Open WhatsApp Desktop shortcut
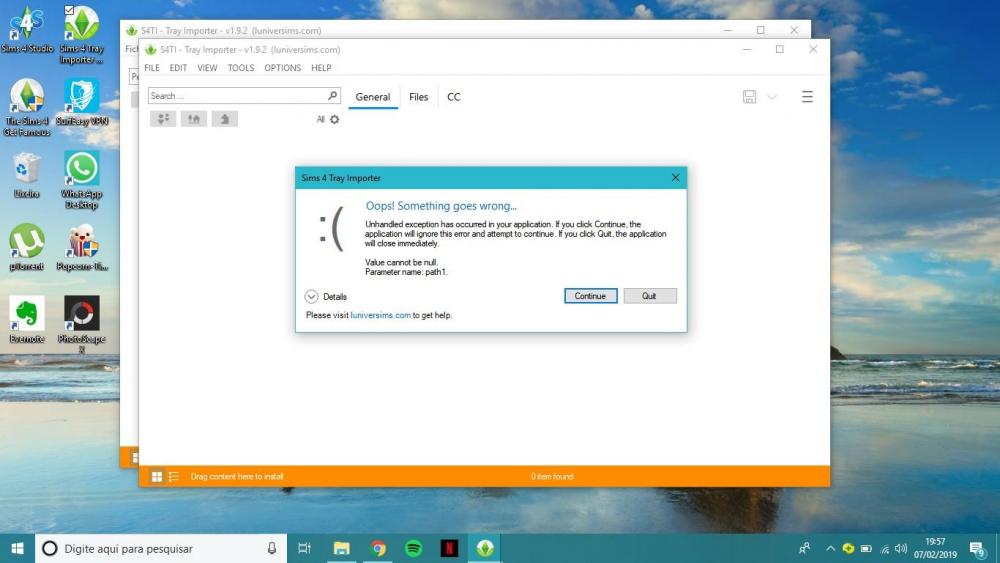Viewport: 1000px width, 563px height. click(x=82, y=180)
